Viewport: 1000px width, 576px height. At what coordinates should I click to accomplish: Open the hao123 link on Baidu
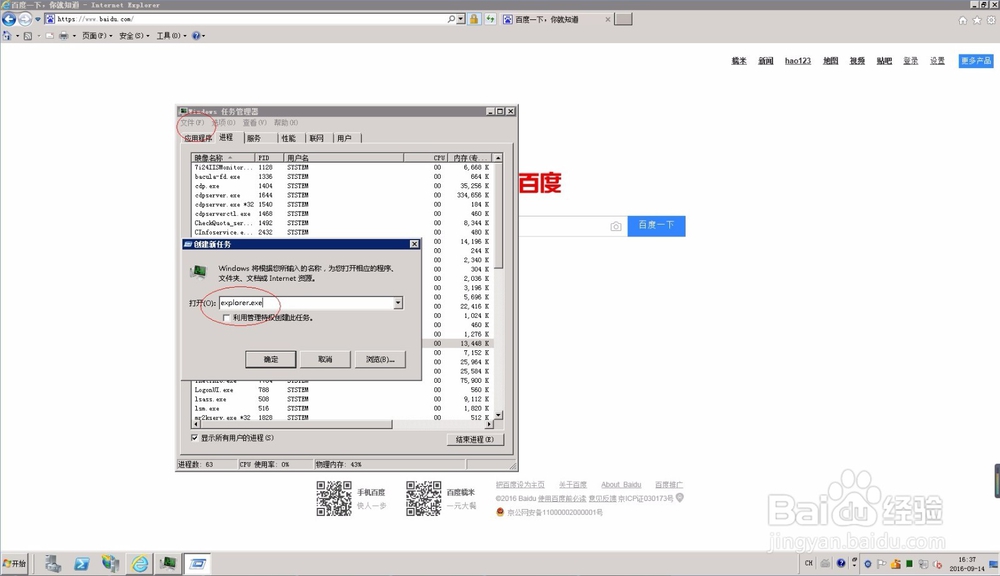coord(798,61)
